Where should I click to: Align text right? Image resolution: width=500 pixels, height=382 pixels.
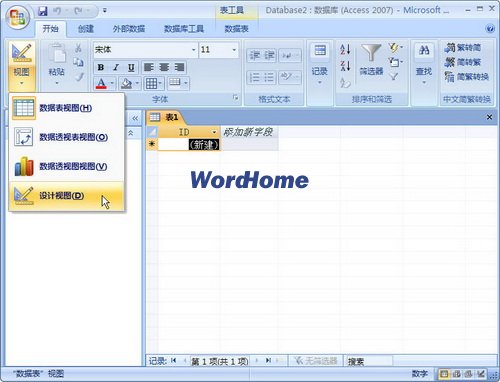179,67
